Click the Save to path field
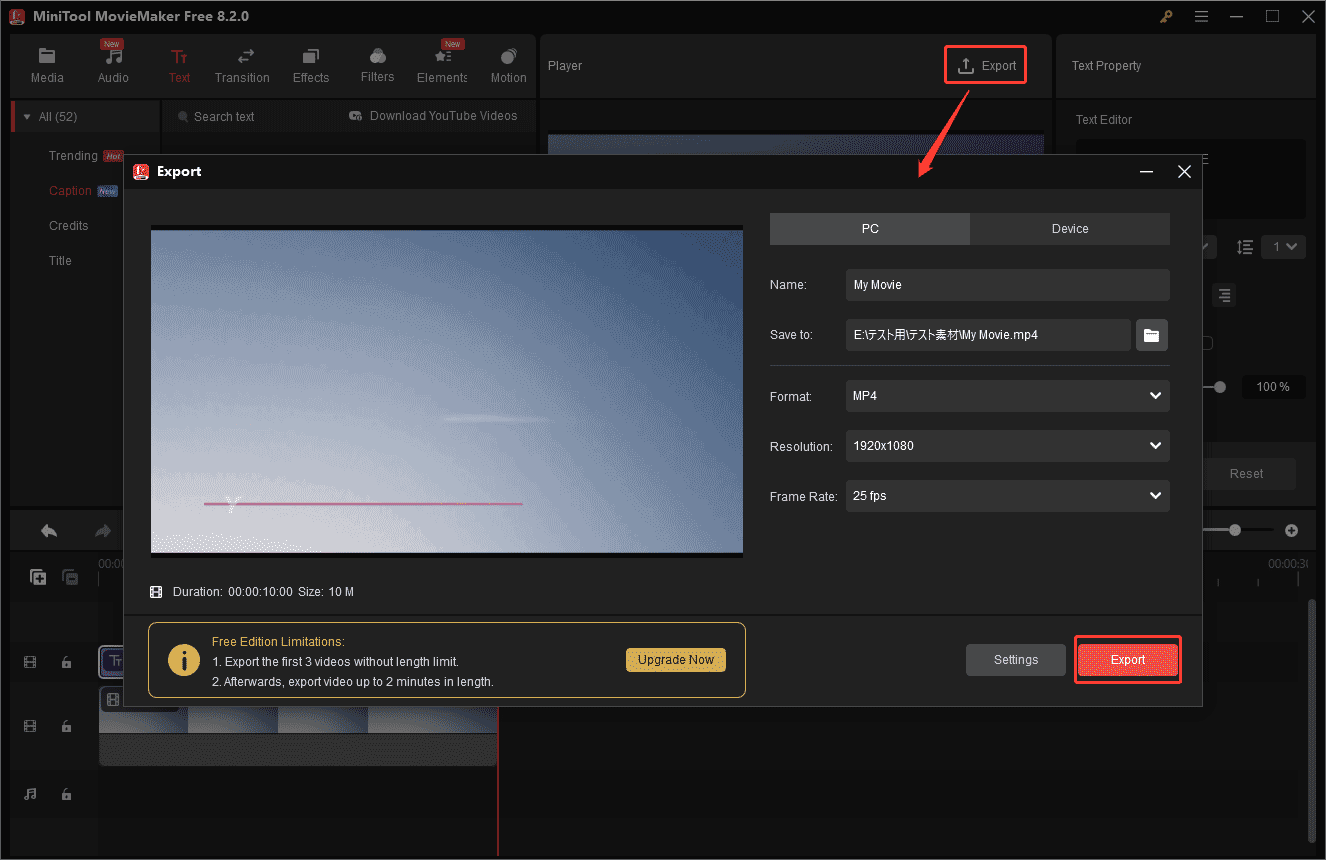 tap(988, 335)
